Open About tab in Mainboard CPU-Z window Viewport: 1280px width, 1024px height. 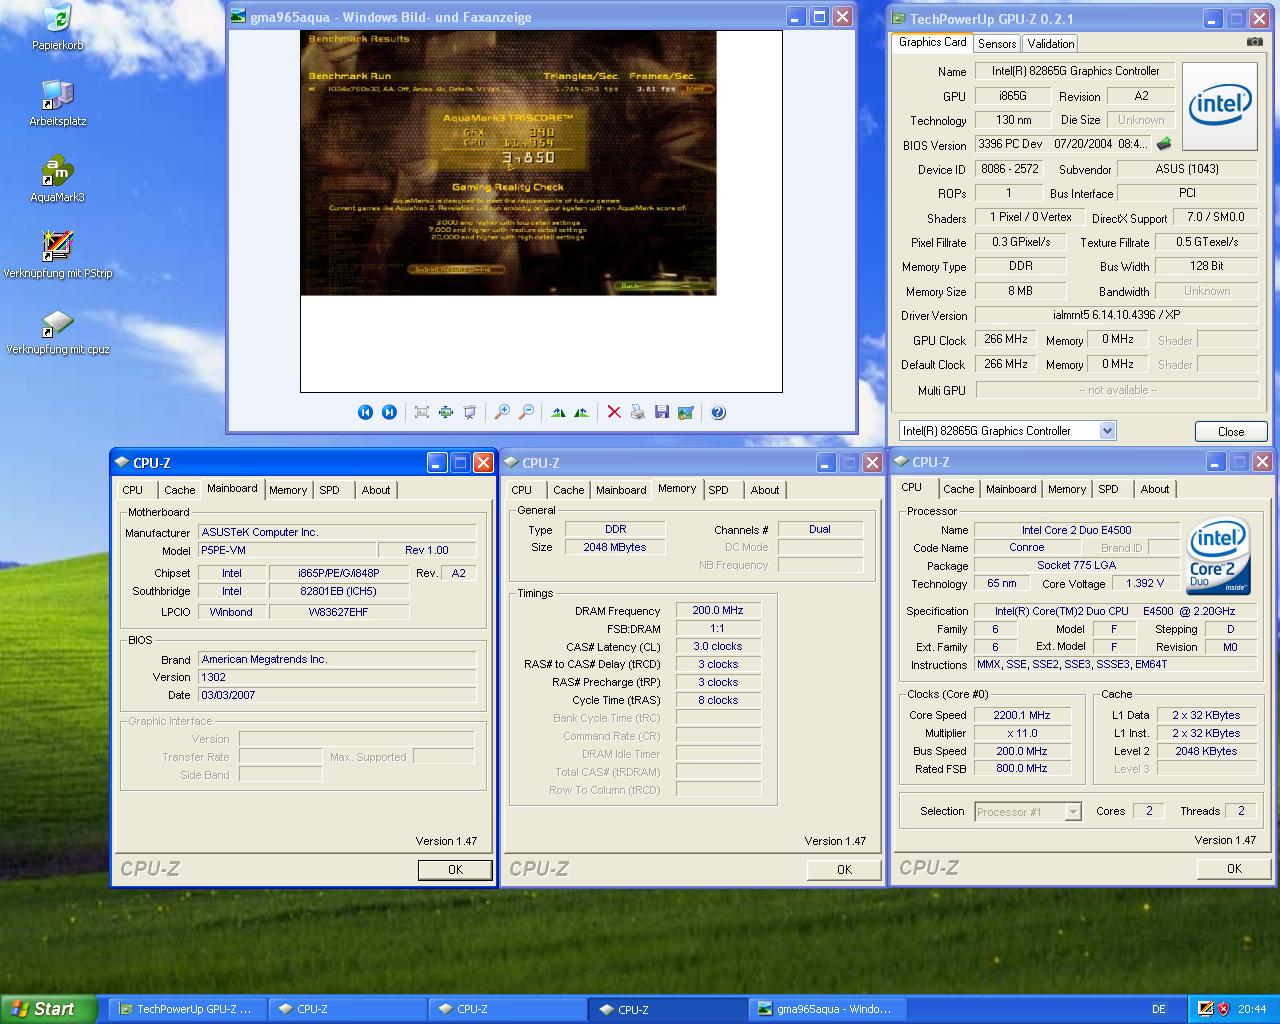click(x=376, y=490)
